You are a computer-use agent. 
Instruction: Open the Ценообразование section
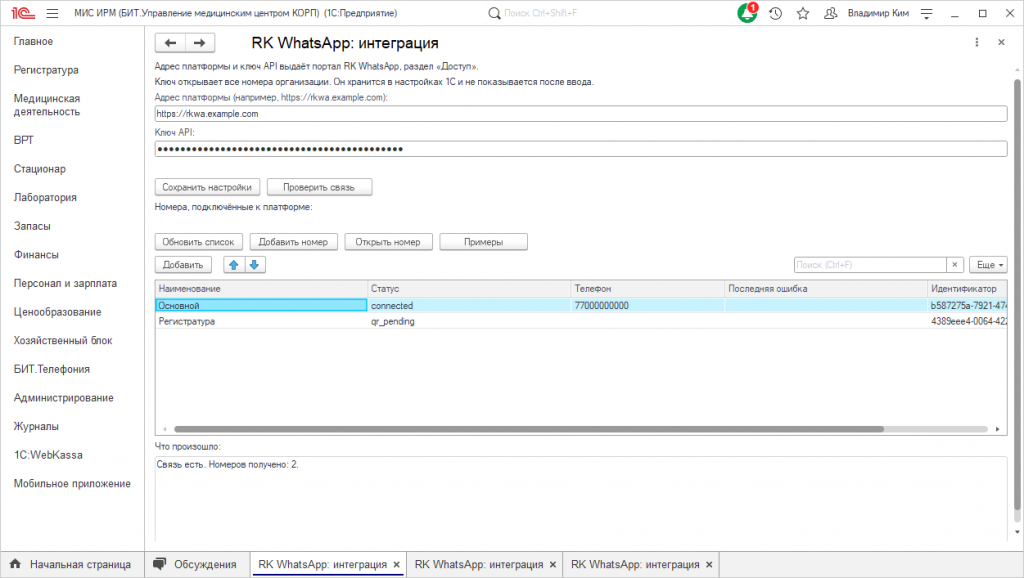tap(57, 312)
